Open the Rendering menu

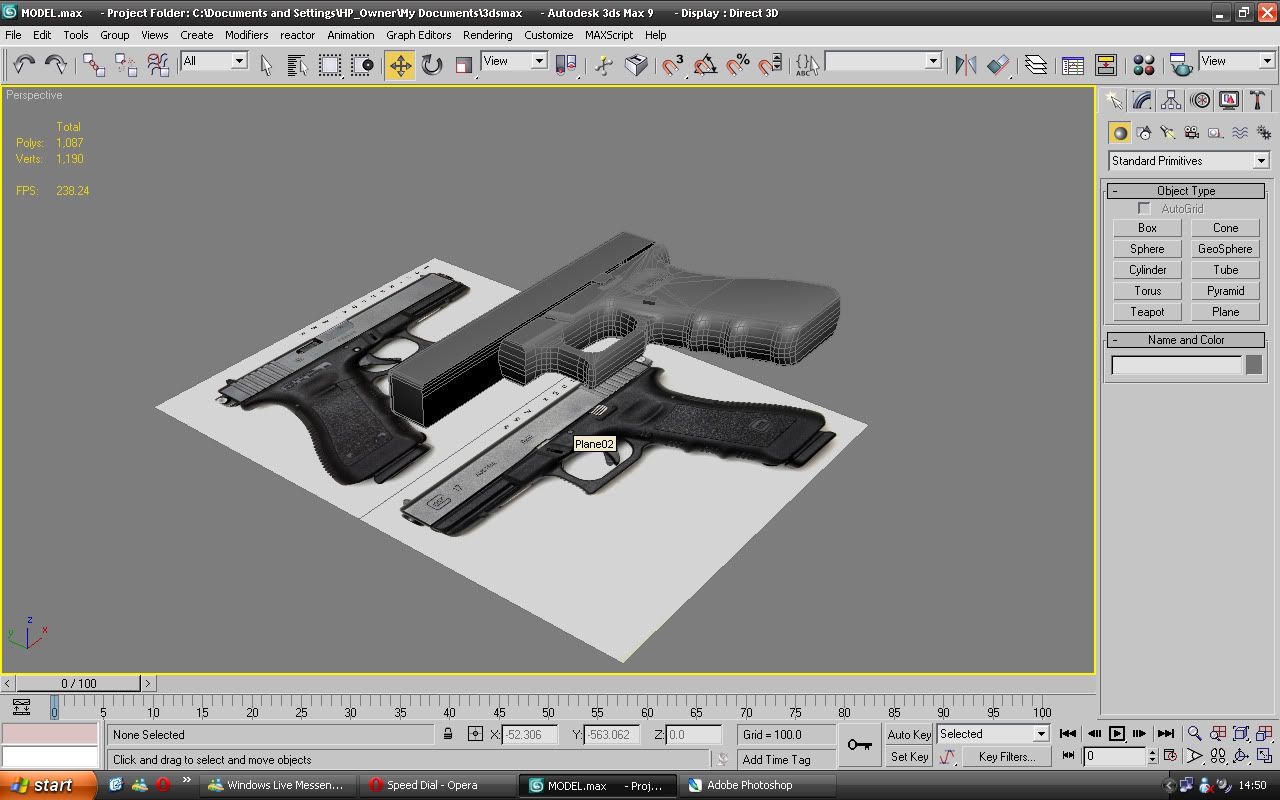tap(487, 35)
